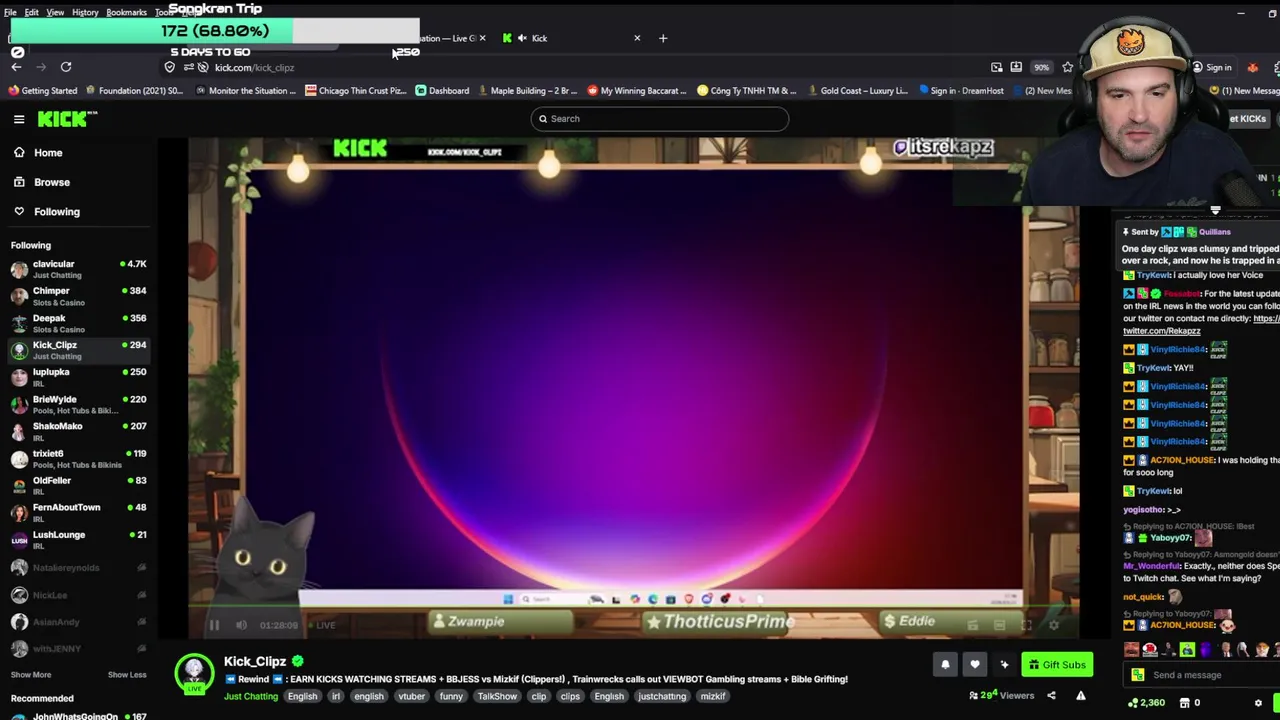Bookmark this page with the star

click(1068, 67)
